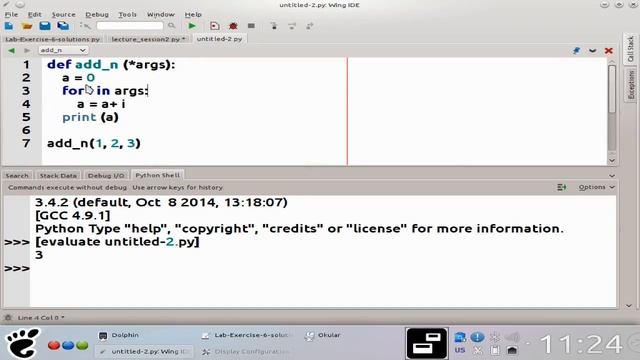Click the Step Into debugger icon

point(274,26)
